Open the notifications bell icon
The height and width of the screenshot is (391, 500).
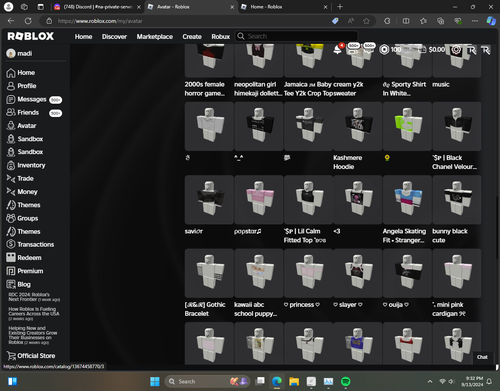tap(337, 50)
